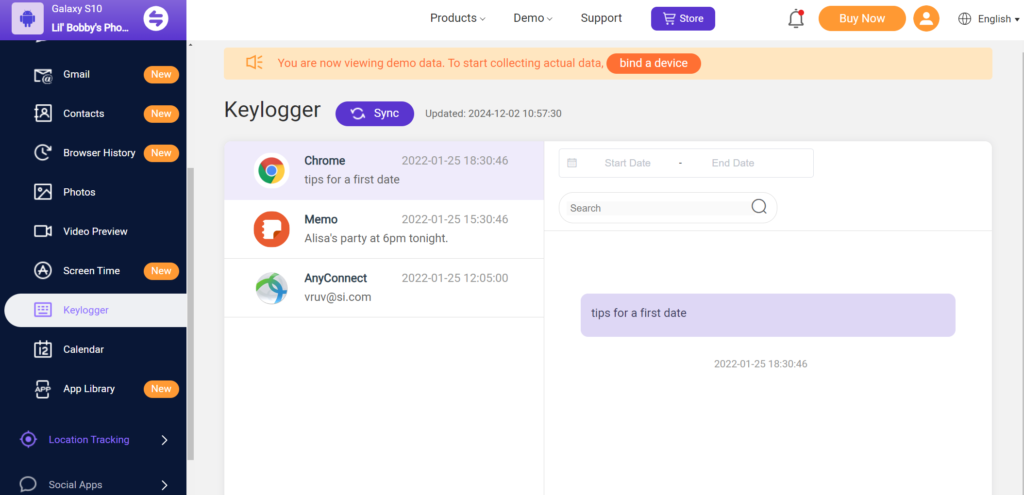This screenshot has height=495, width=1024.
Task: Click the Buy Now button
Action: click(862, 18)
